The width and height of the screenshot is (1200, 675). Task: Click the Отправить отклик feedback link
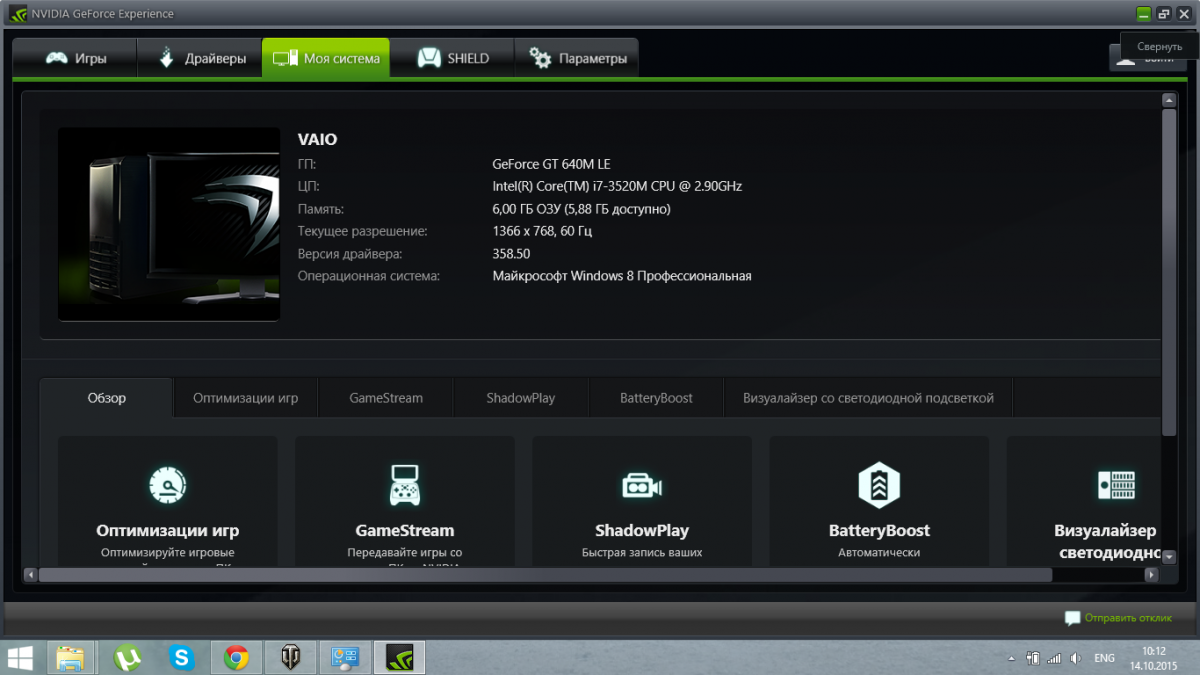click(1118, 618)
